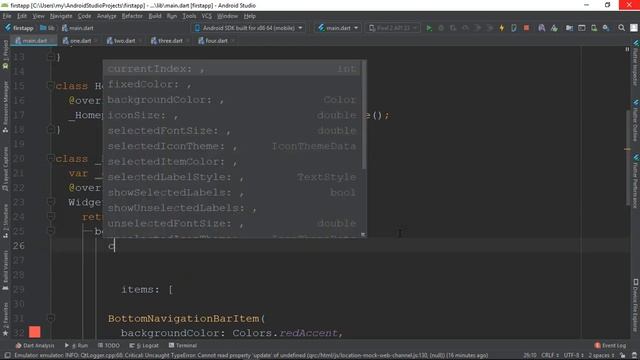This screenshot has height=360, width=640.
Task: Run the app with the green play button
Action: point(429,28)
